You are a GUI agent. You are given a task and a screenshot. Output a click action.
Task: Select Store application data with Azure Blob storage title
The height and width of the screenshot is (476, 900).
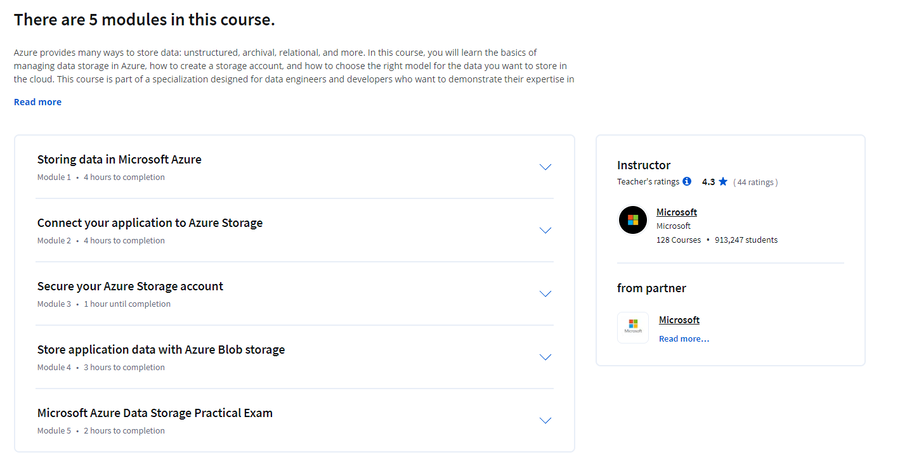point(161,350)
